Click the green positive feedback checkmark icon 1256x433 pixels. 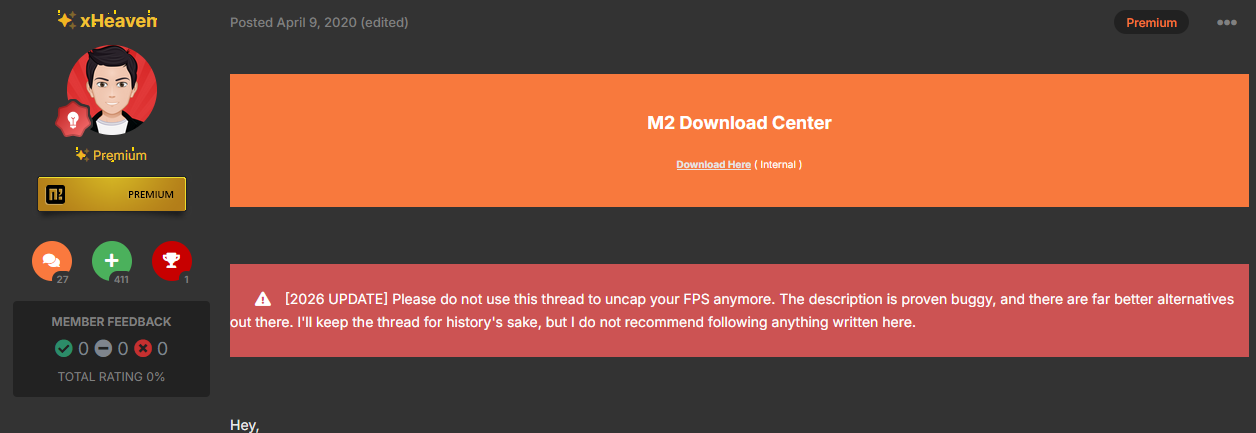click(x=64, y=349)
